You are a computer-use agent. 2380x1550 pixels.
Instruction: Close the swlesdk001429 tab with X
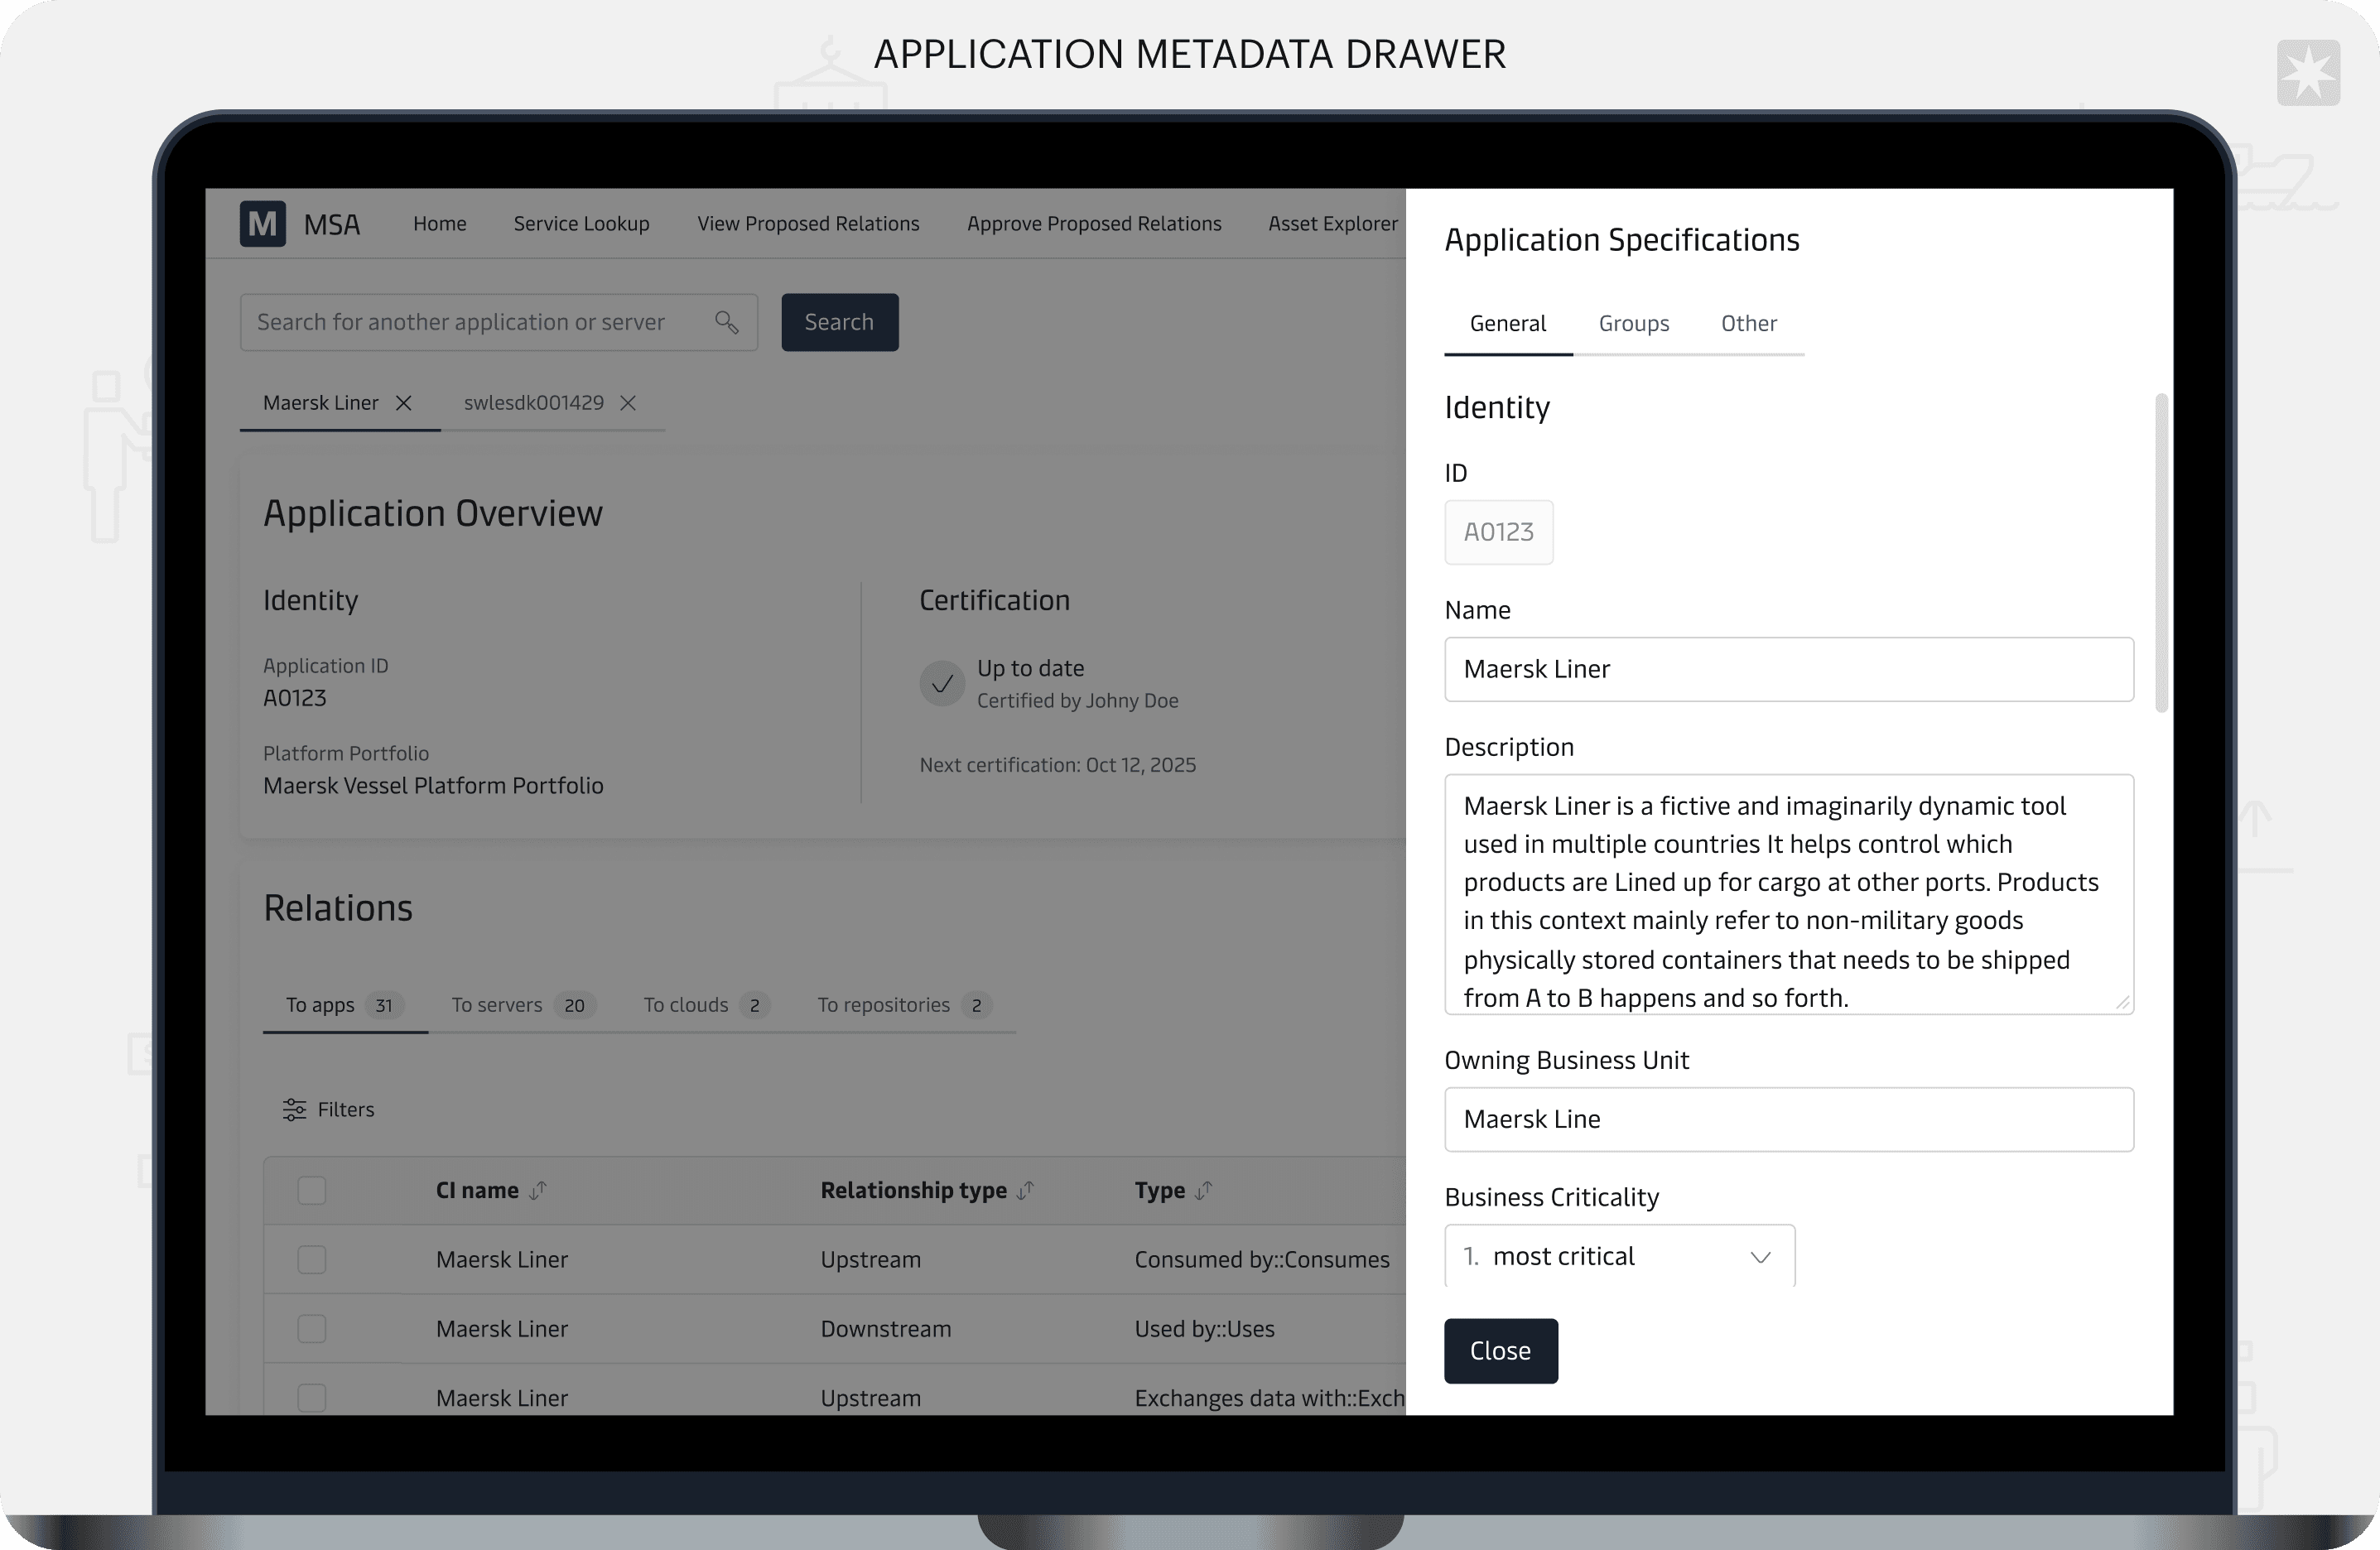point(628,403)
